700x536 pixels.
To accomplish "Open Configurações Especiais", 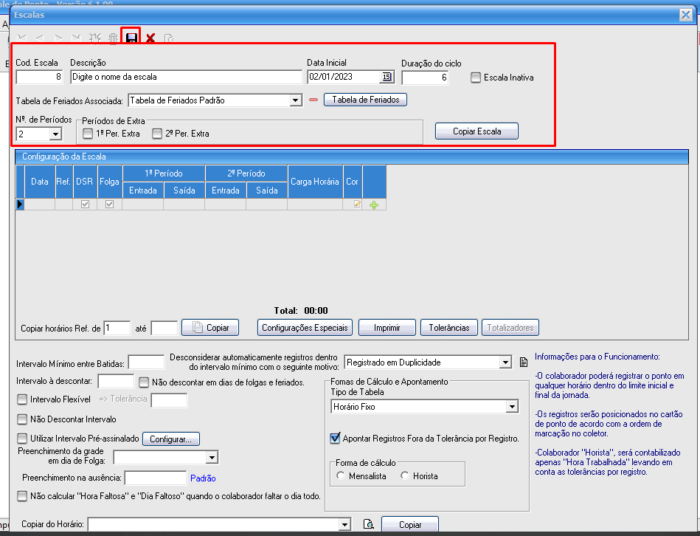I will 305,327.
